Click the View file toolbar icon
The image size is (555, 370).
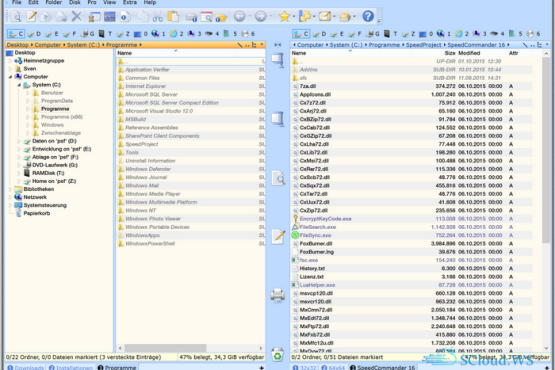pyautogui.click(x=16, y=16)
